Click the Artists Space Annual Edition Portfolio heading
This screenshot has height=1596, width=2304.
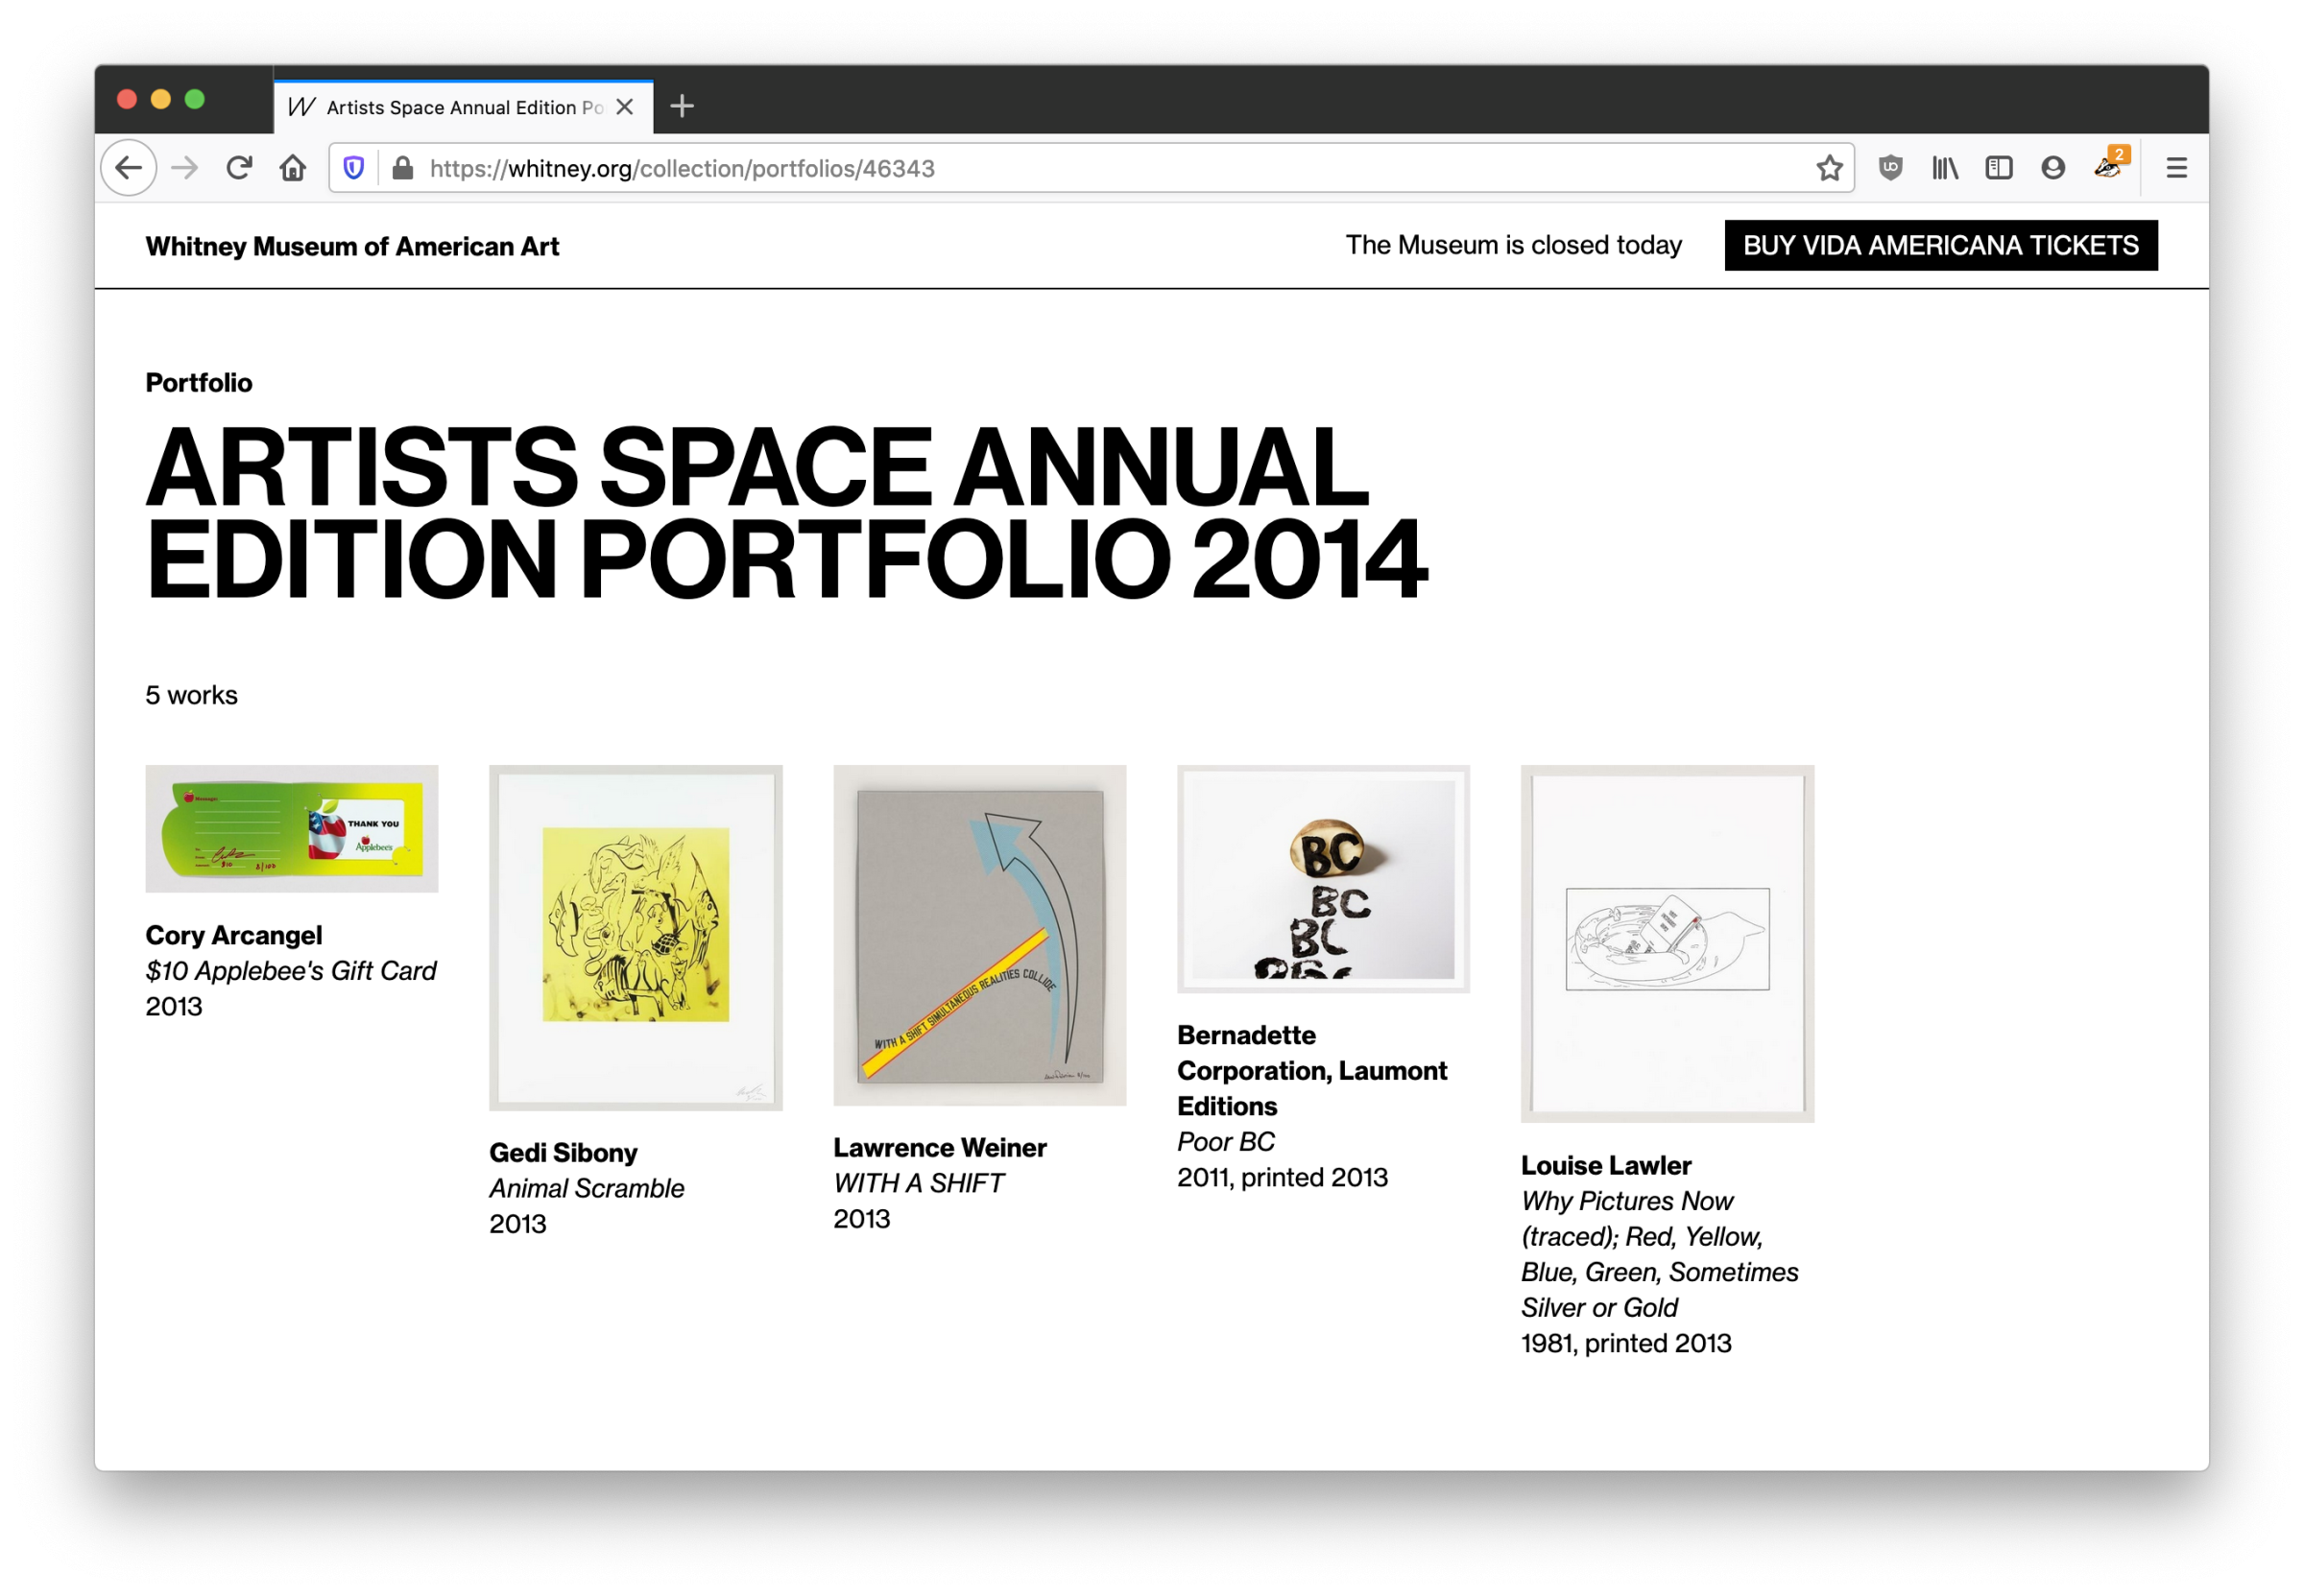tap(787, 512)
